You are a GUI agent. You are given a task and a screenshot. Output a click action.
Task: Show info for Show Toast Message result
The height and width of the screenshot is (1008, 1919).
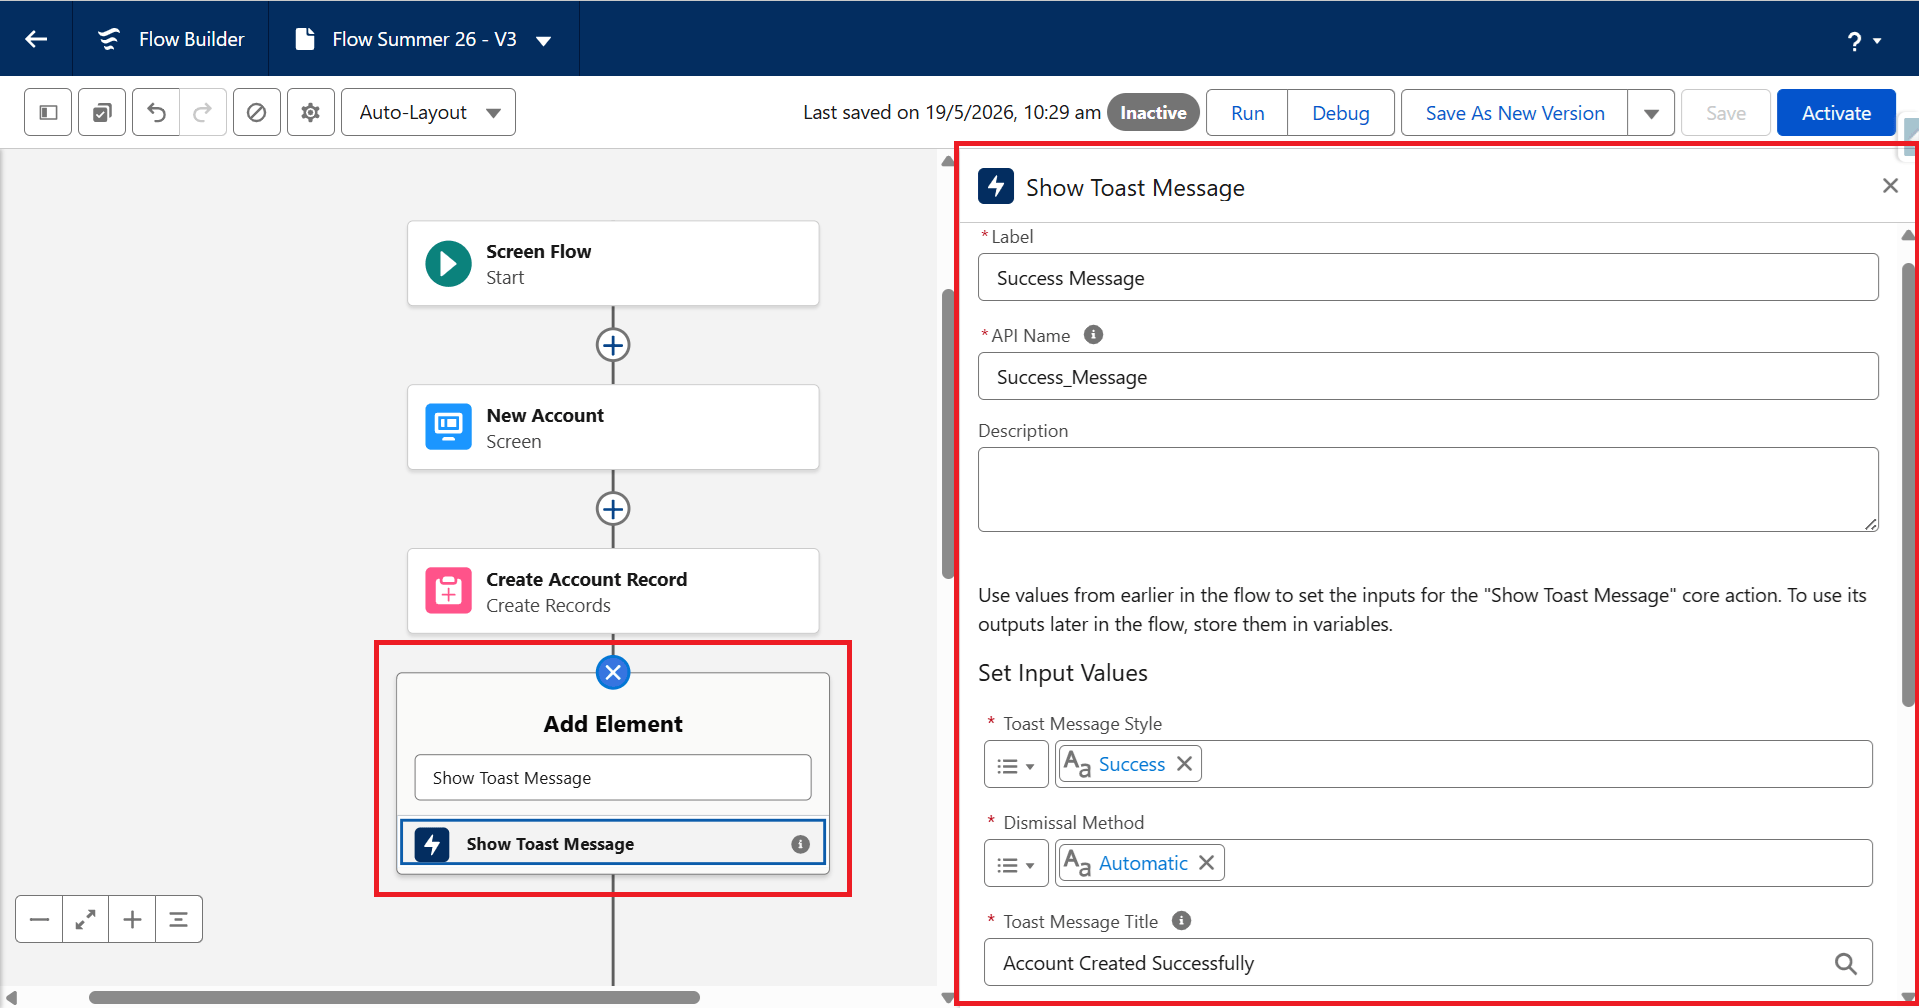tap(800, 844)
